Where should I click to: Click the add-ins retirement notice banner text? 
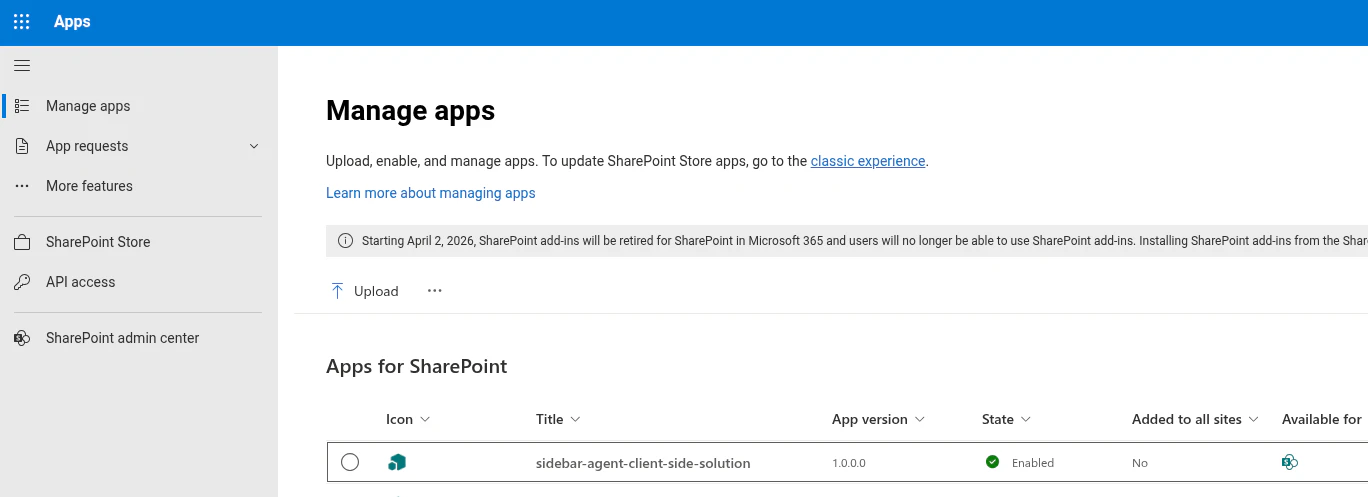coord(864,241)
